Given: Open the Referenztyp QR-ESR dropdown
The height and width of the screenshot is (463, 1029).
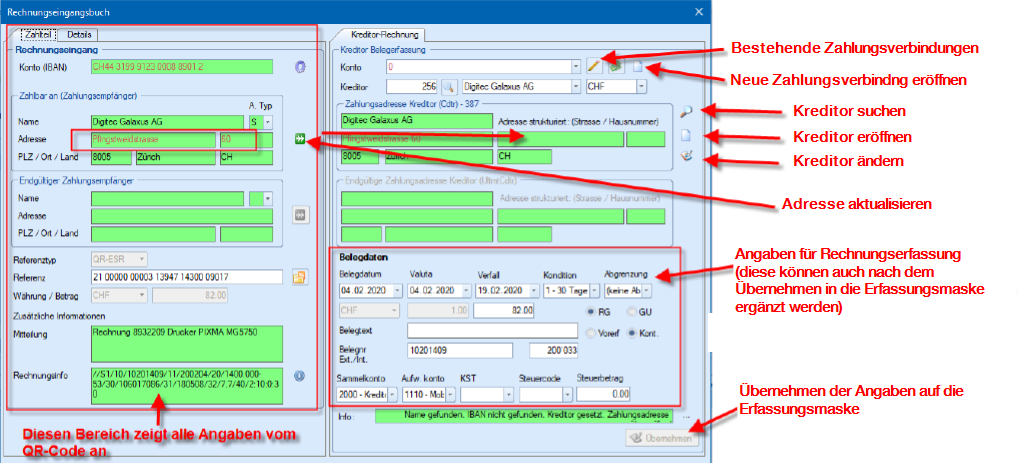Looking at the screenshot, I should click(x=142, y=260).
